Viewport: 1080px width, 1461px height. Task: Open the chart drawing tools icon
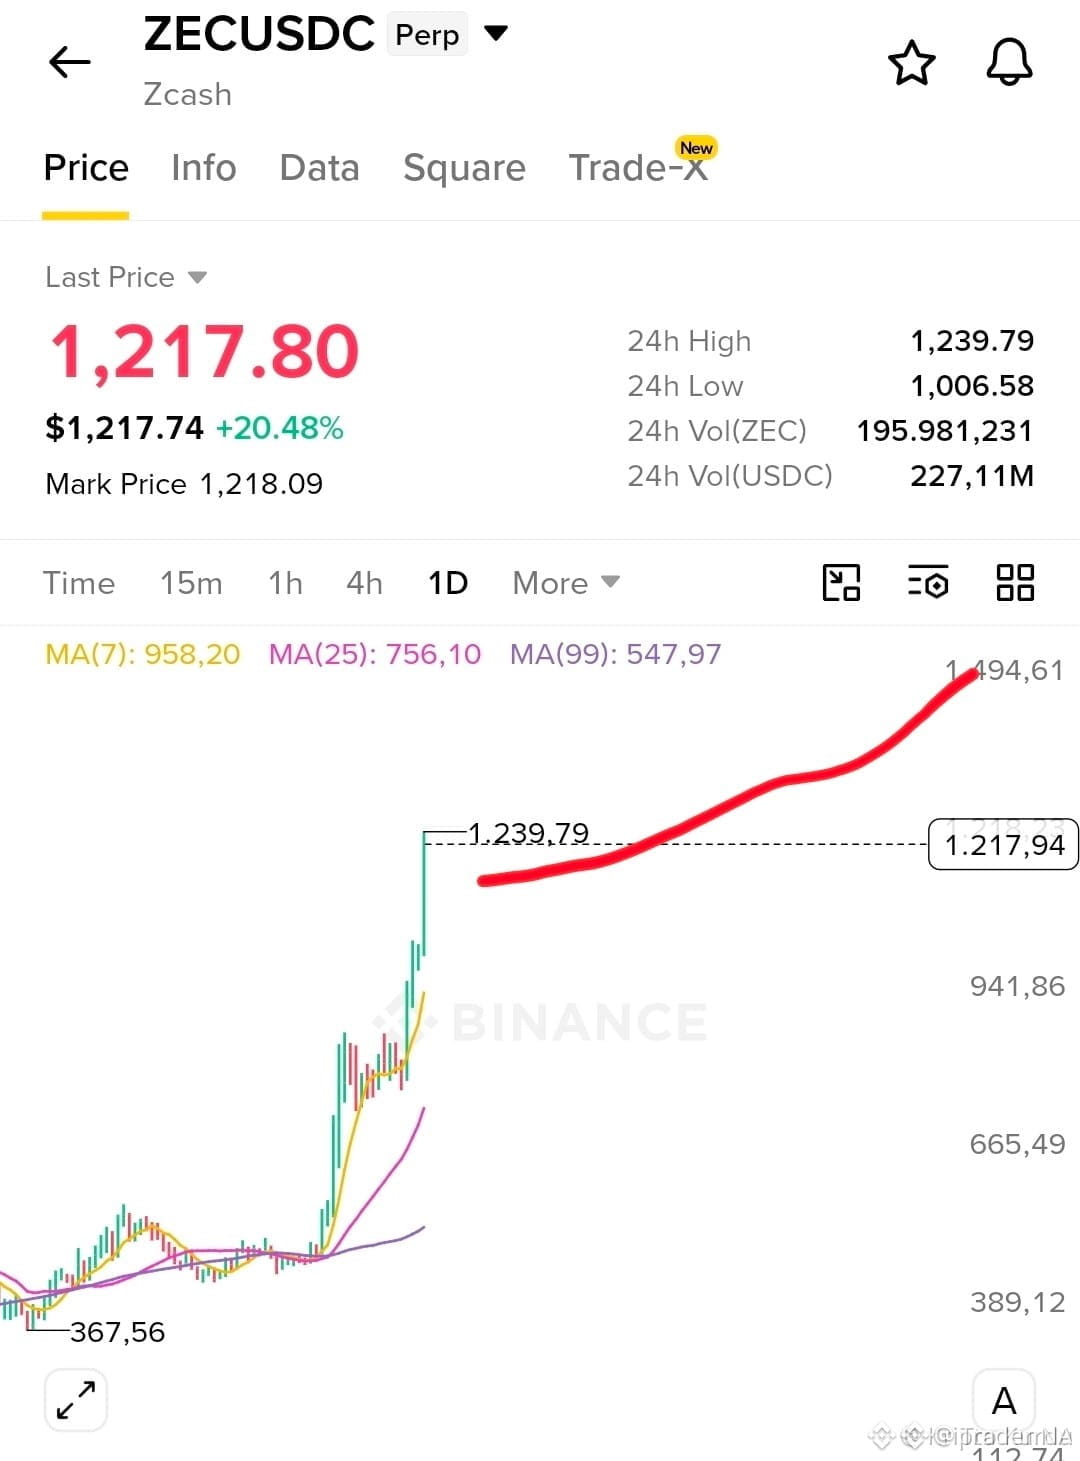click(841, 582)
